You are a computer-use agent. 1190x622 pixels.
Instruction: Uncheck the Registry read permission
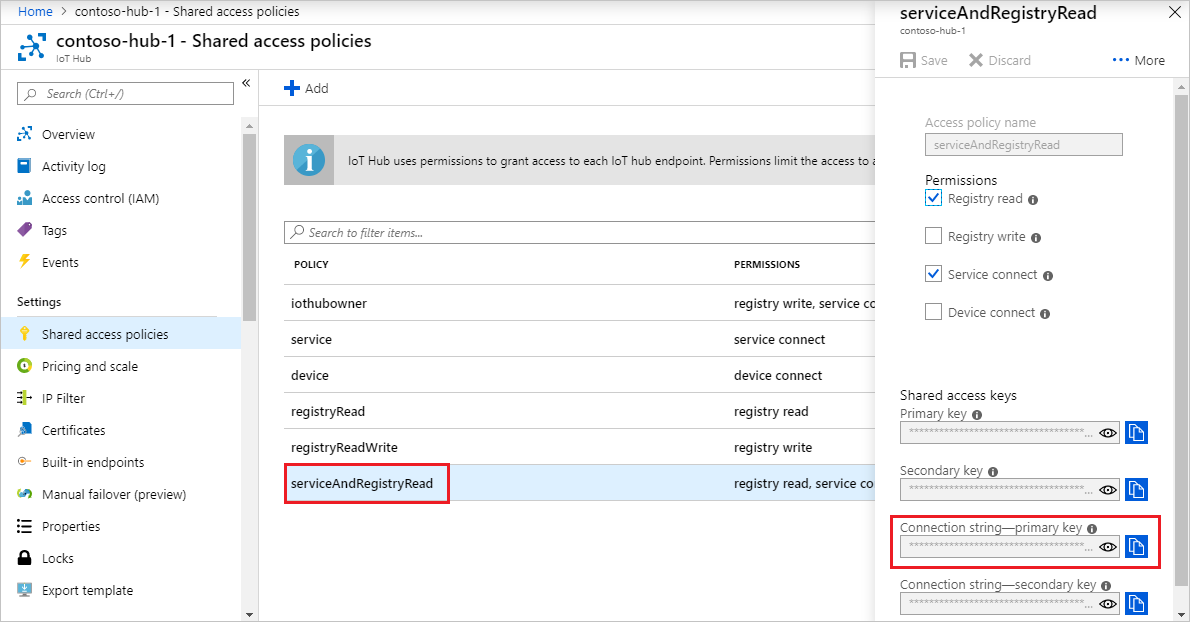coord(933,198)
